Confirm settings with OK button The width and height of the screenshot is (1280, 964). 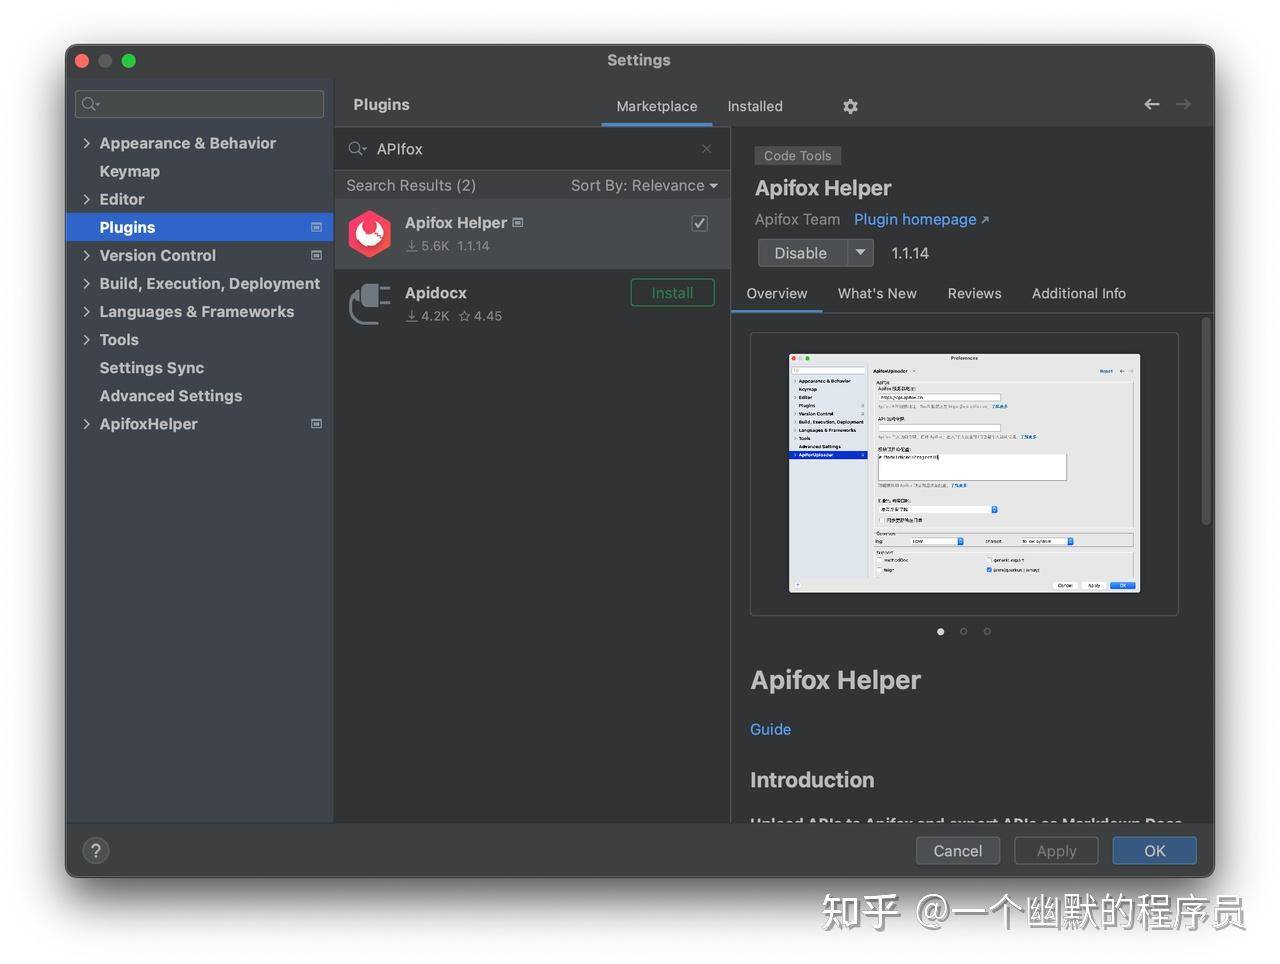point(1155,851)
